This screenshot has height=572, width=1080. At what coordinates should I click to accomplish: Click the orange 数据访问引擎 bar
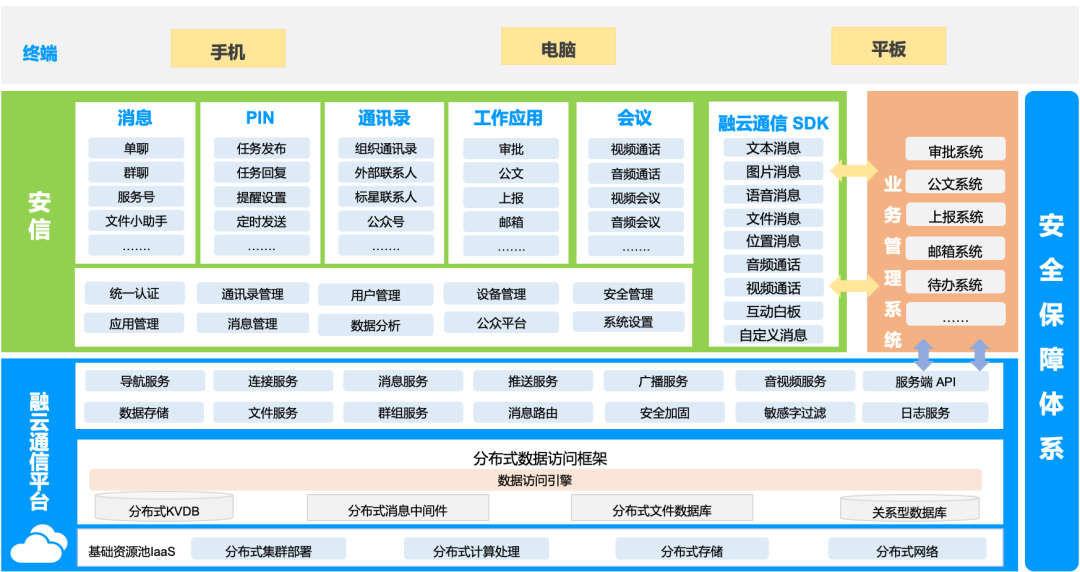(535, 480)
